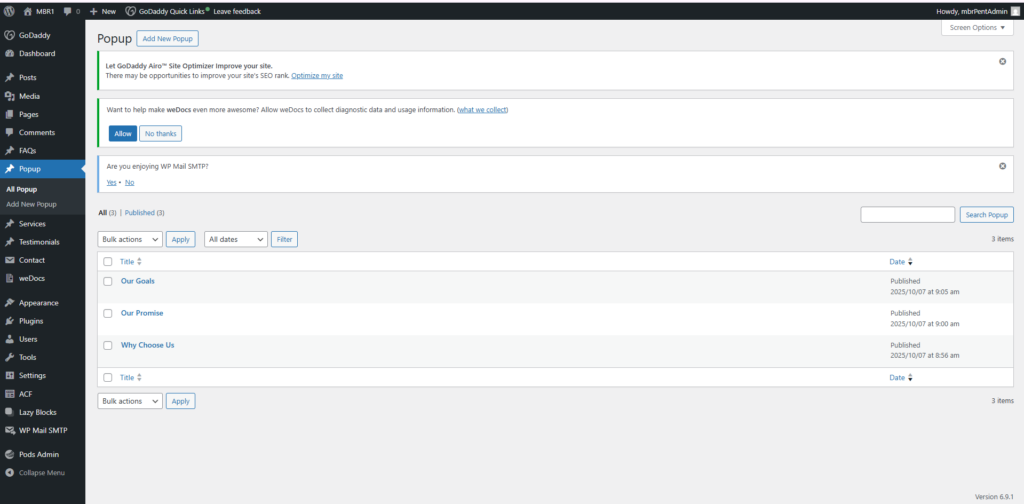This screenshot has width=1024, height=504.
Task: Dismiss the WP Mail SMTP notice
Action: (1002, 166)
